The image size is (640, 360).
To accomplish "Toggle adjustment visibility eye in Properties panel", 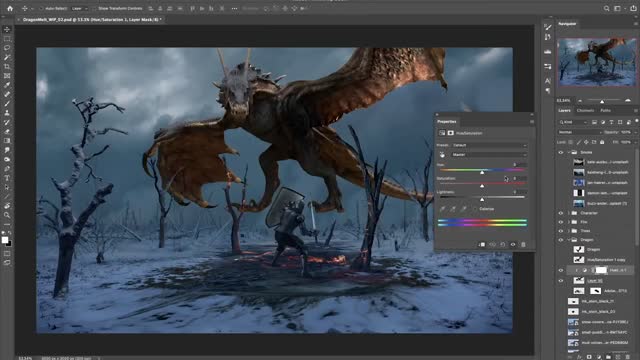I will click(x=513, y=244).
